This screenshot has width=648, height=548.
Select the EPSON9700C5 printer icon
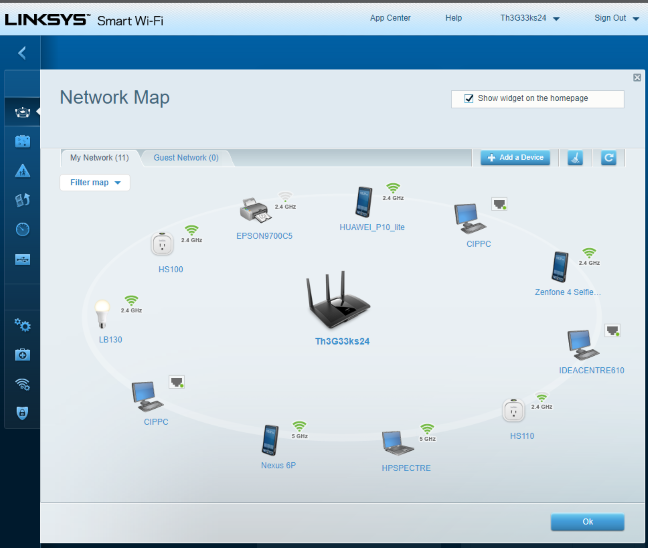(255, 210)
